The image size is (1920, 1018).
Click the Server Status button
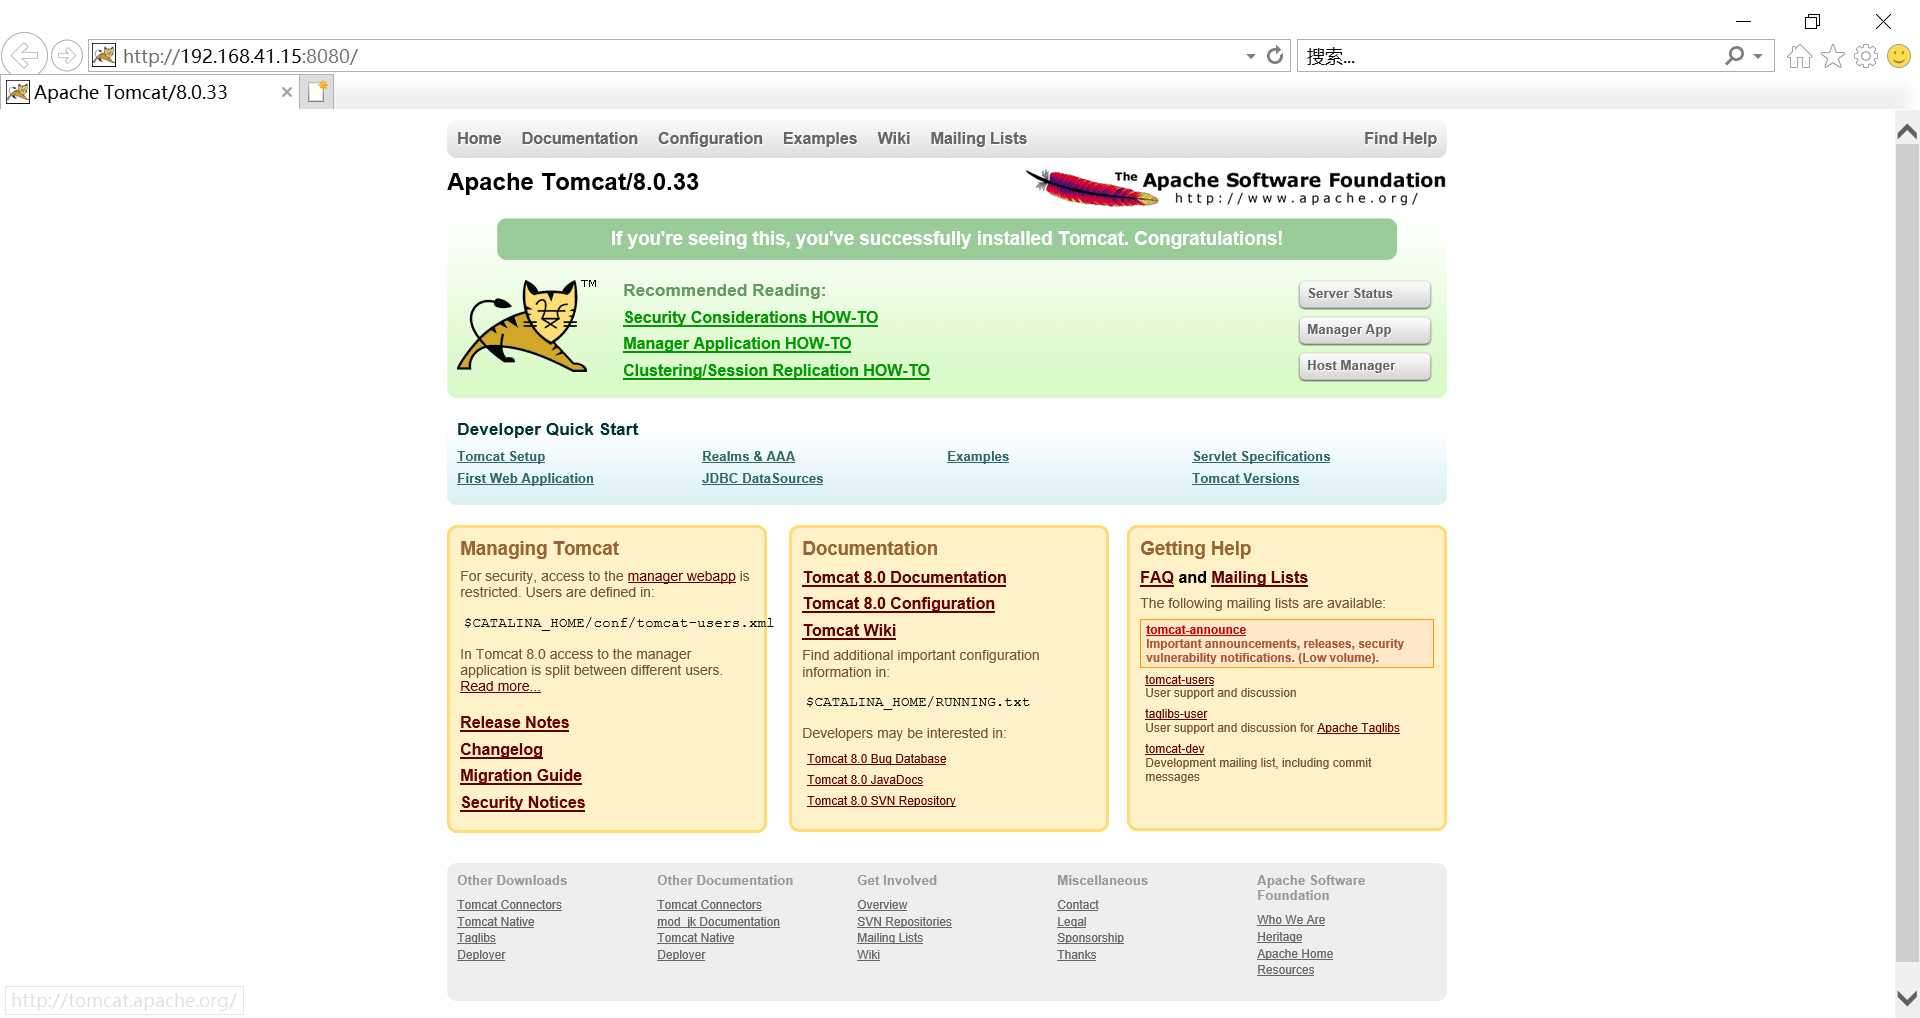coord(1364,294)
